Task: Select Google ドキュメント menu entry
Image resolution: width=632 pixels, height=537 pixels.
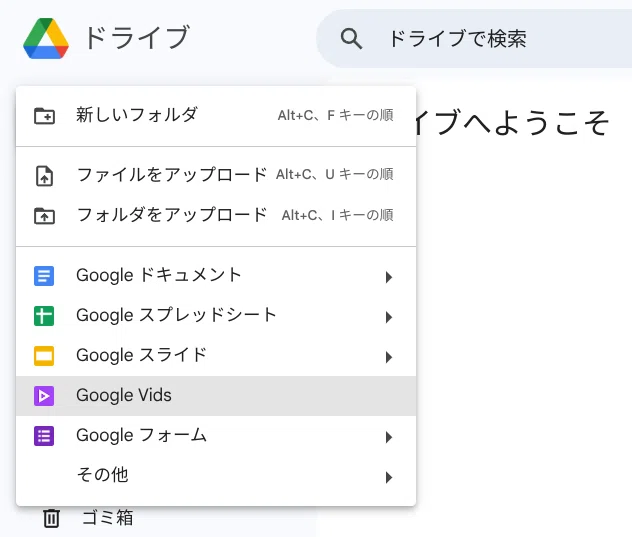Action: [216, 276]
